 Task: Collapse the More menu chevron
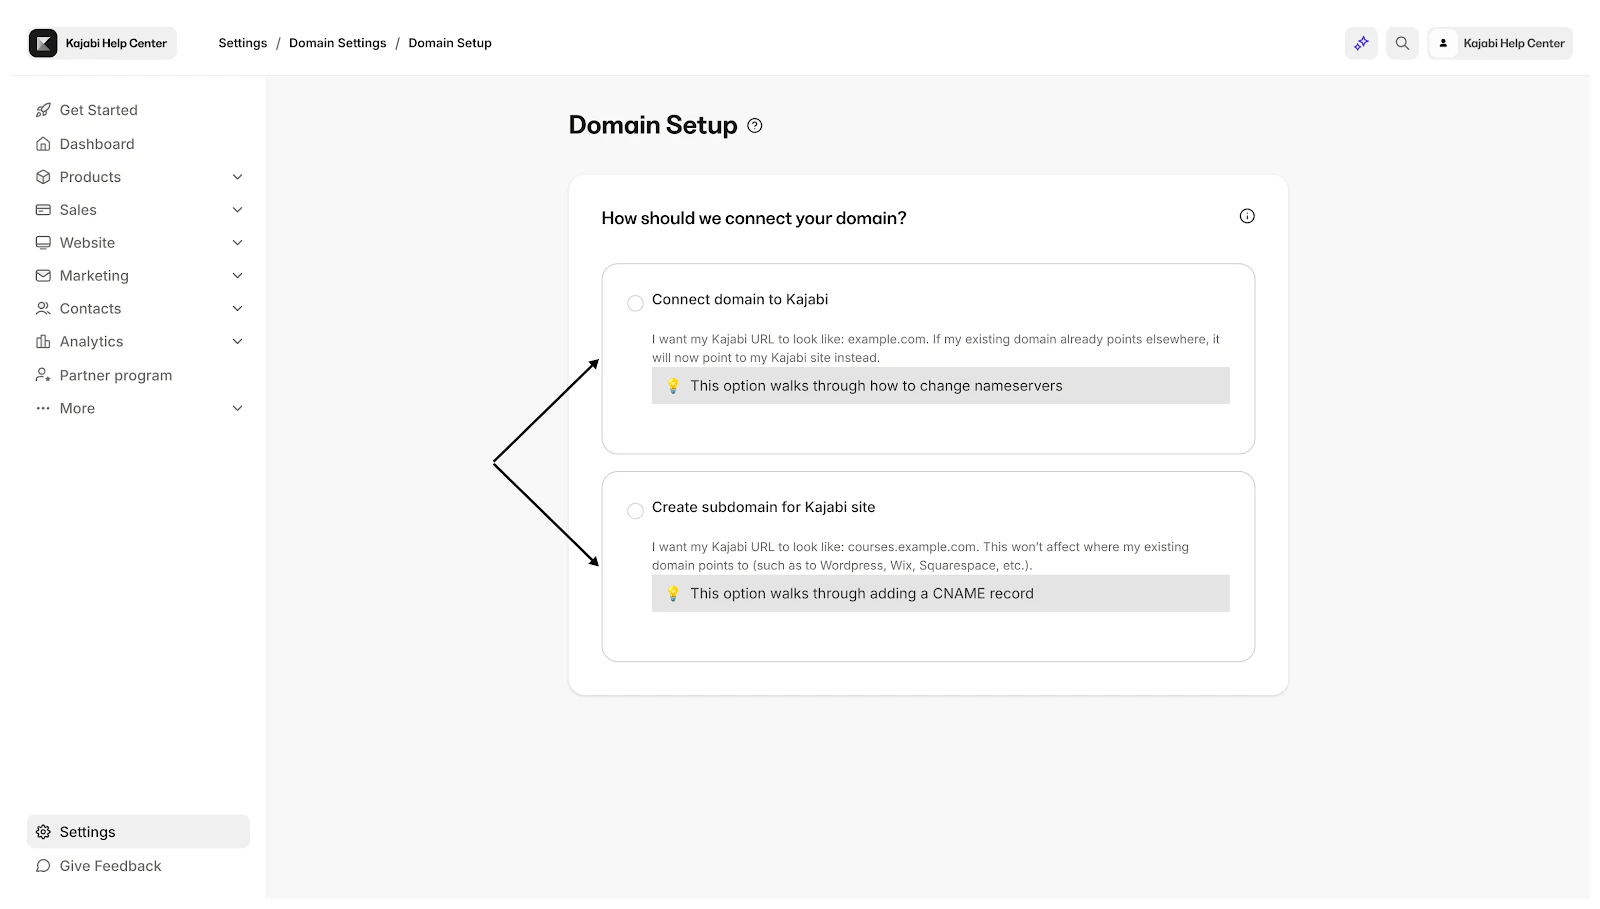[x=237, y=408]
